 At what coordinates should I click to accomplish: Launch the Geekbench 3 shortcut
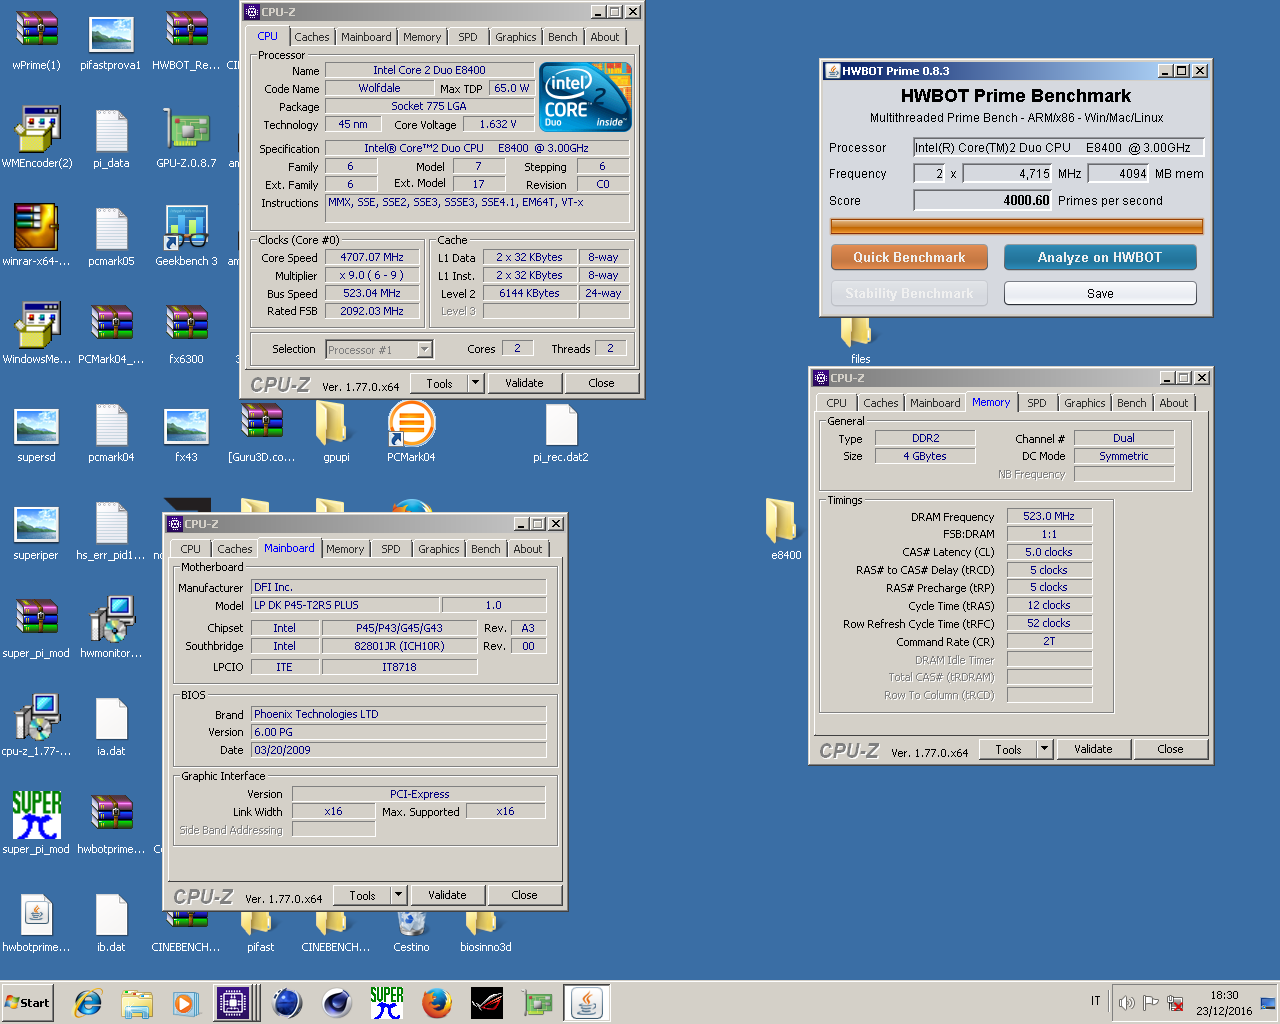(x=186, y=228)
